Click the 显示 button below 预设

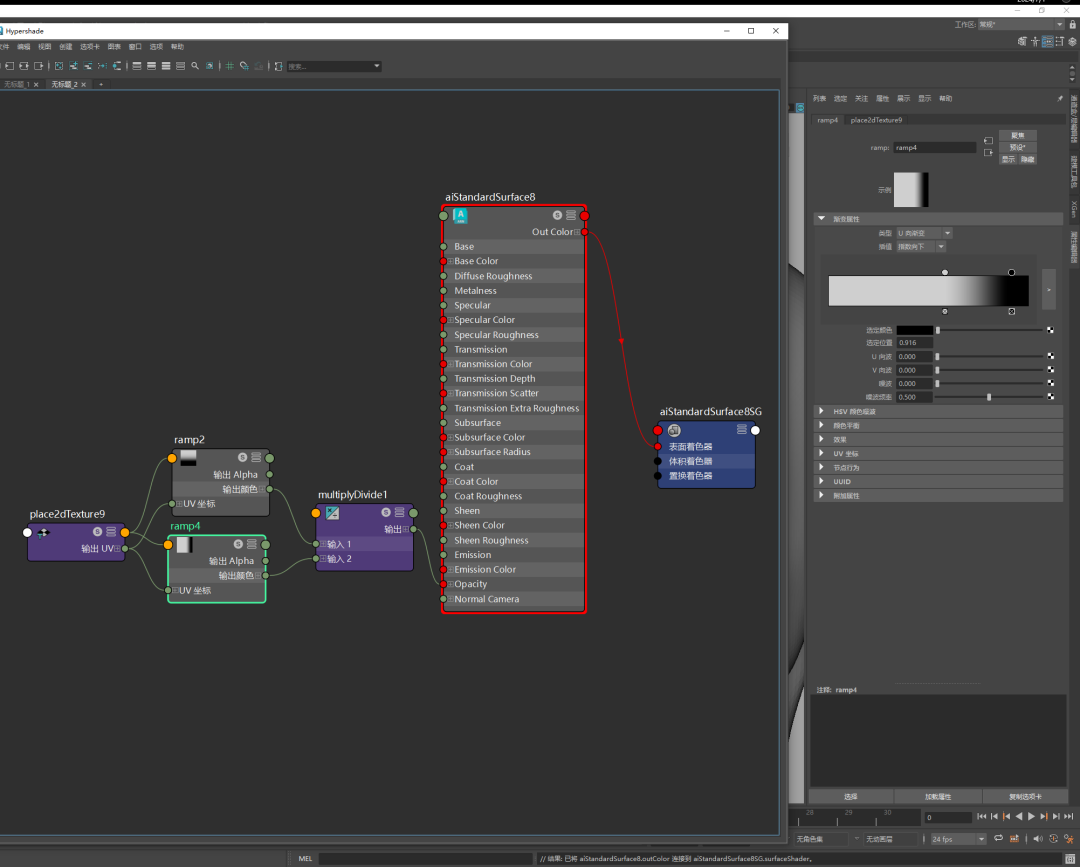[1008, 159]
